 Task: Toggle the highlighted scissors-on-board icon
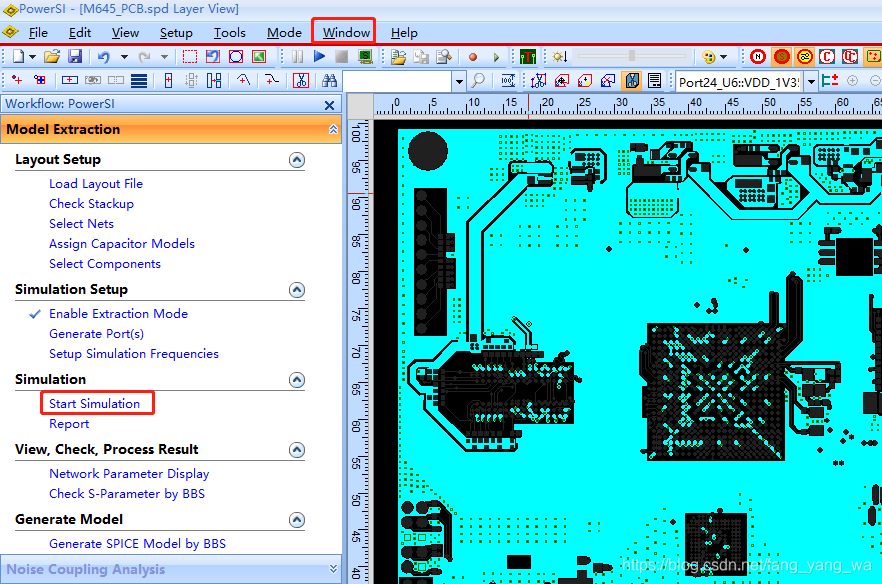pyautogui.click(x=632, y=80)
